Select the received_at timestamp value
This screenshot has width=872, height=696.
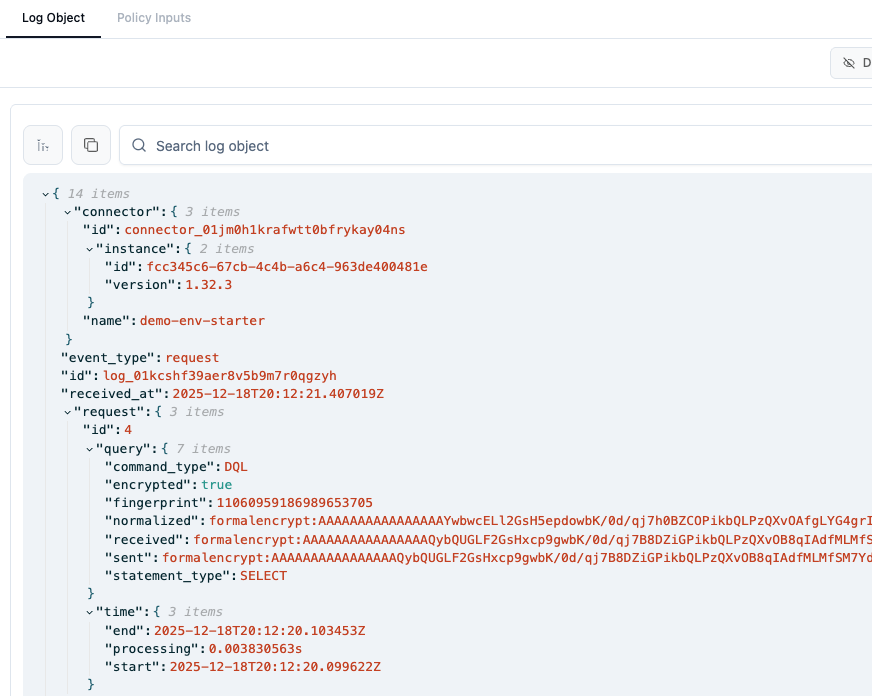point(280,393)
